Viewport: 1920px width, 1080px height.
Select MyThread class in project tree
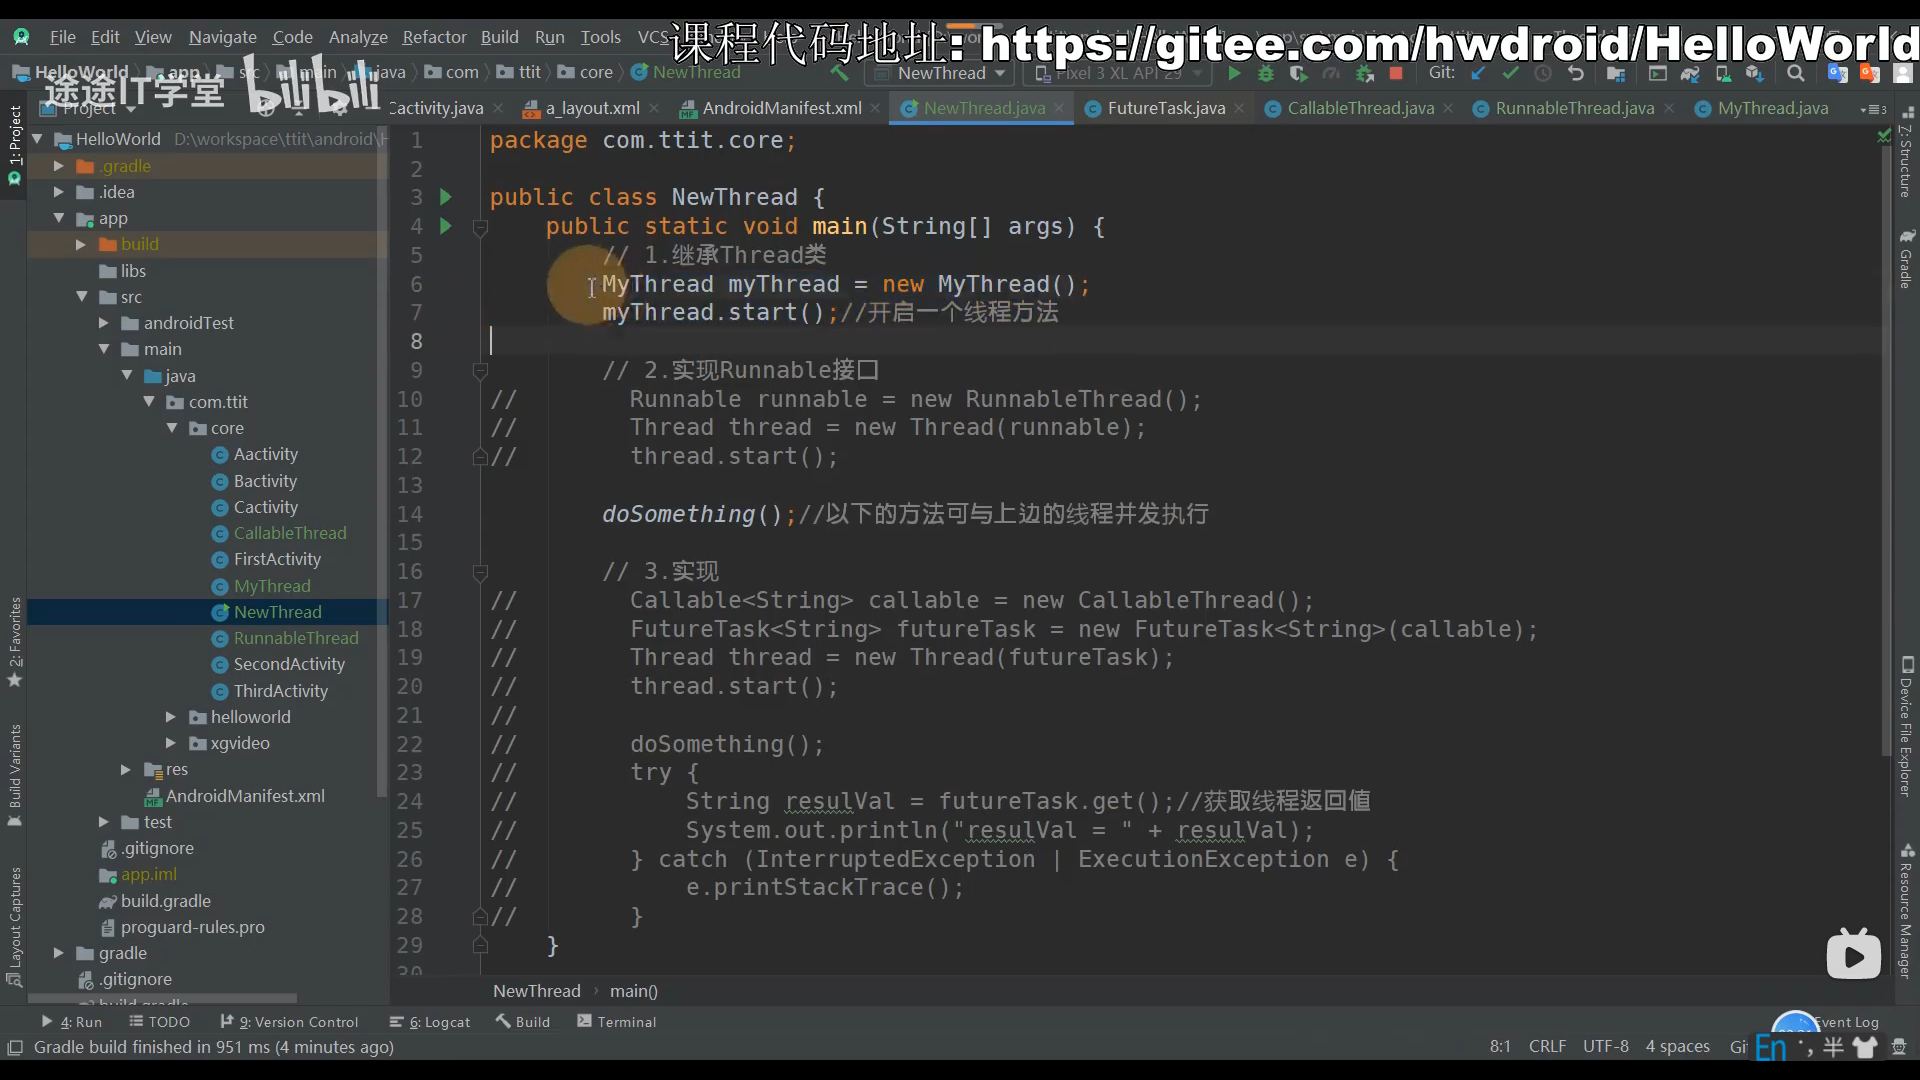[x=272, y=586]
